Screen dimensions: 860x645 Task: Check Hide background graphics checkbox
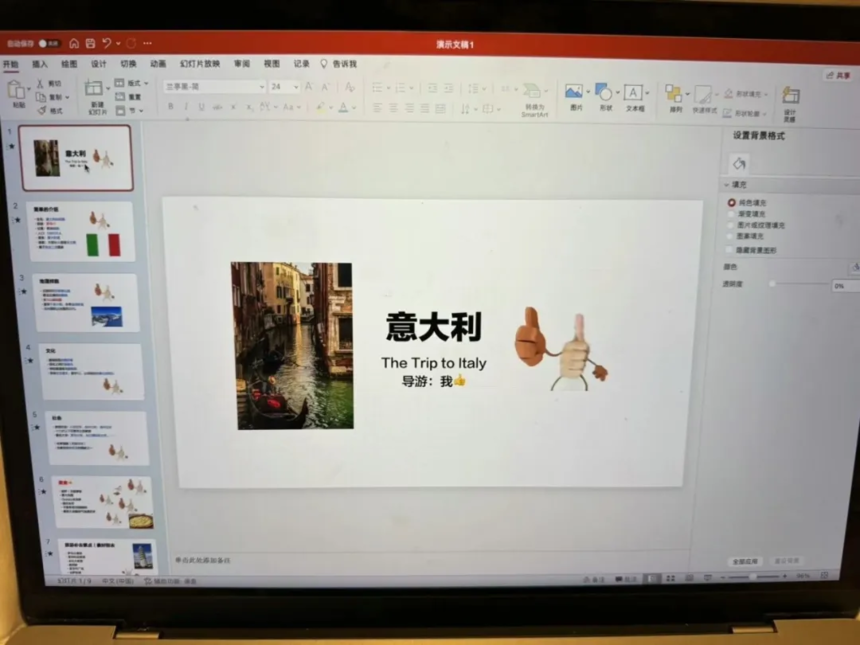click(x=729, y=250)
